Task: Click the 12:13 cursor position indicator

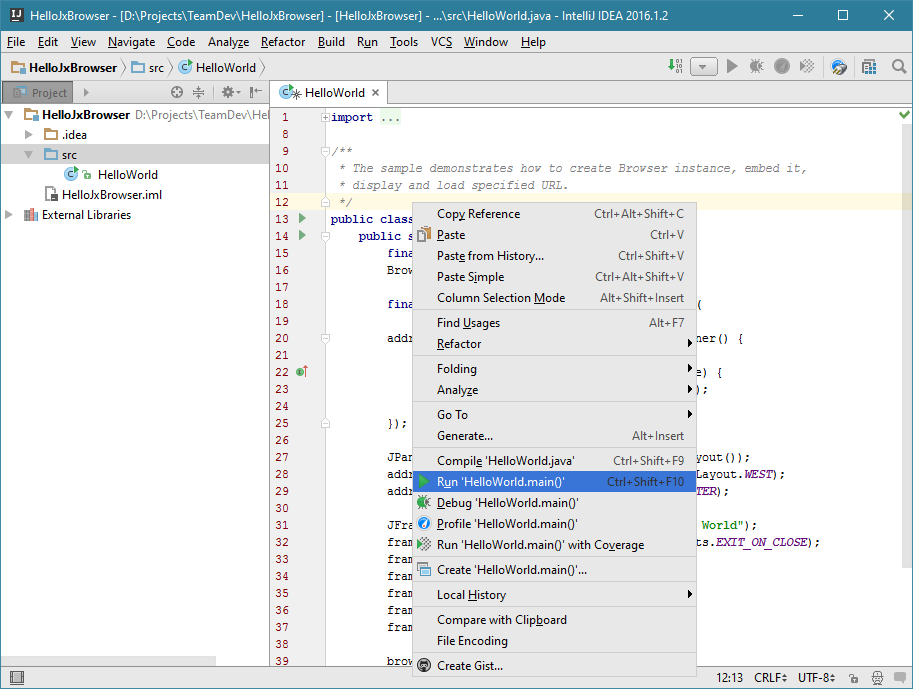Action: click(x=729, y=678)
